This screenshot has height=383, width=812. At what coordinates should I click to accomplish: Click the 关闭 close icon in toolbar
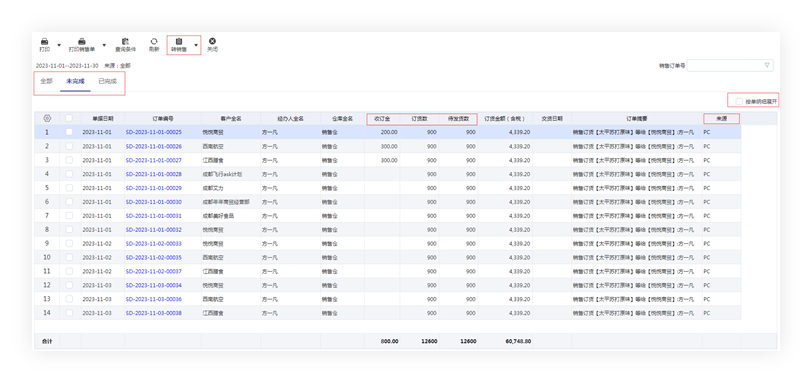[x=212, y=41]
